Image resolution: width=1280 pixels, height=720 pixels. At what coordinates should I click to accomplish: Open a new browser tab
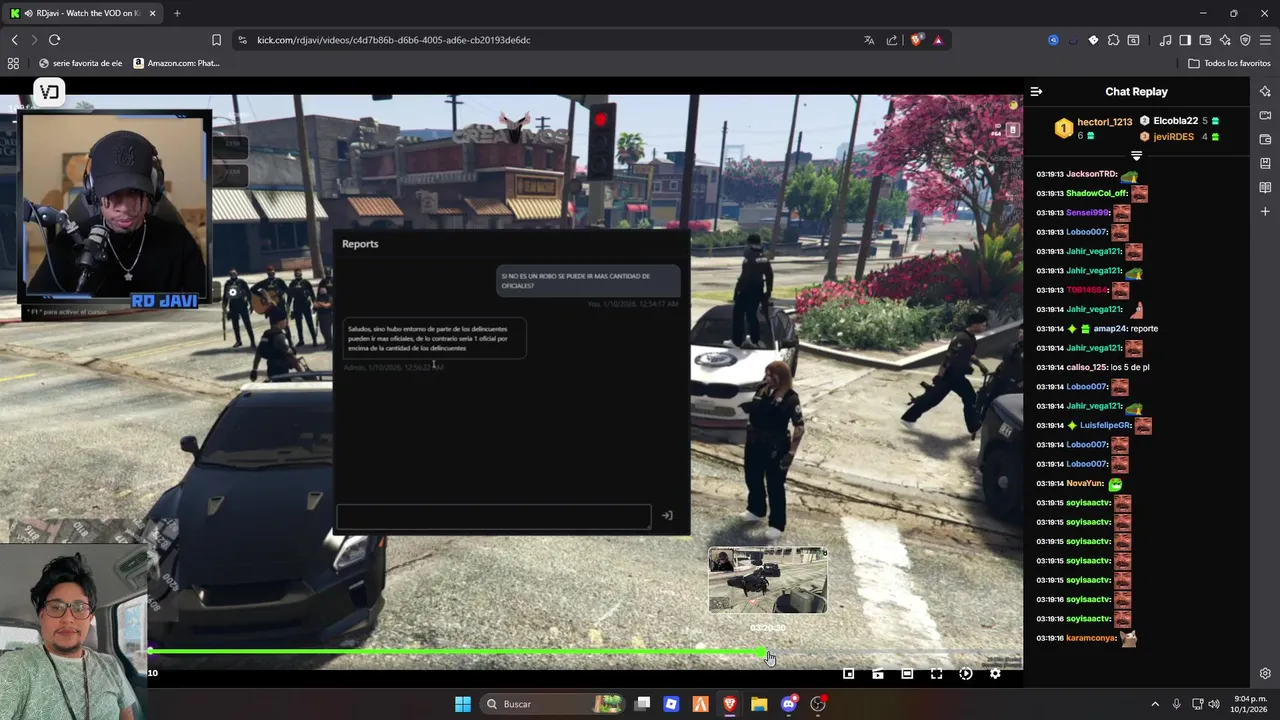coord(177,13)
